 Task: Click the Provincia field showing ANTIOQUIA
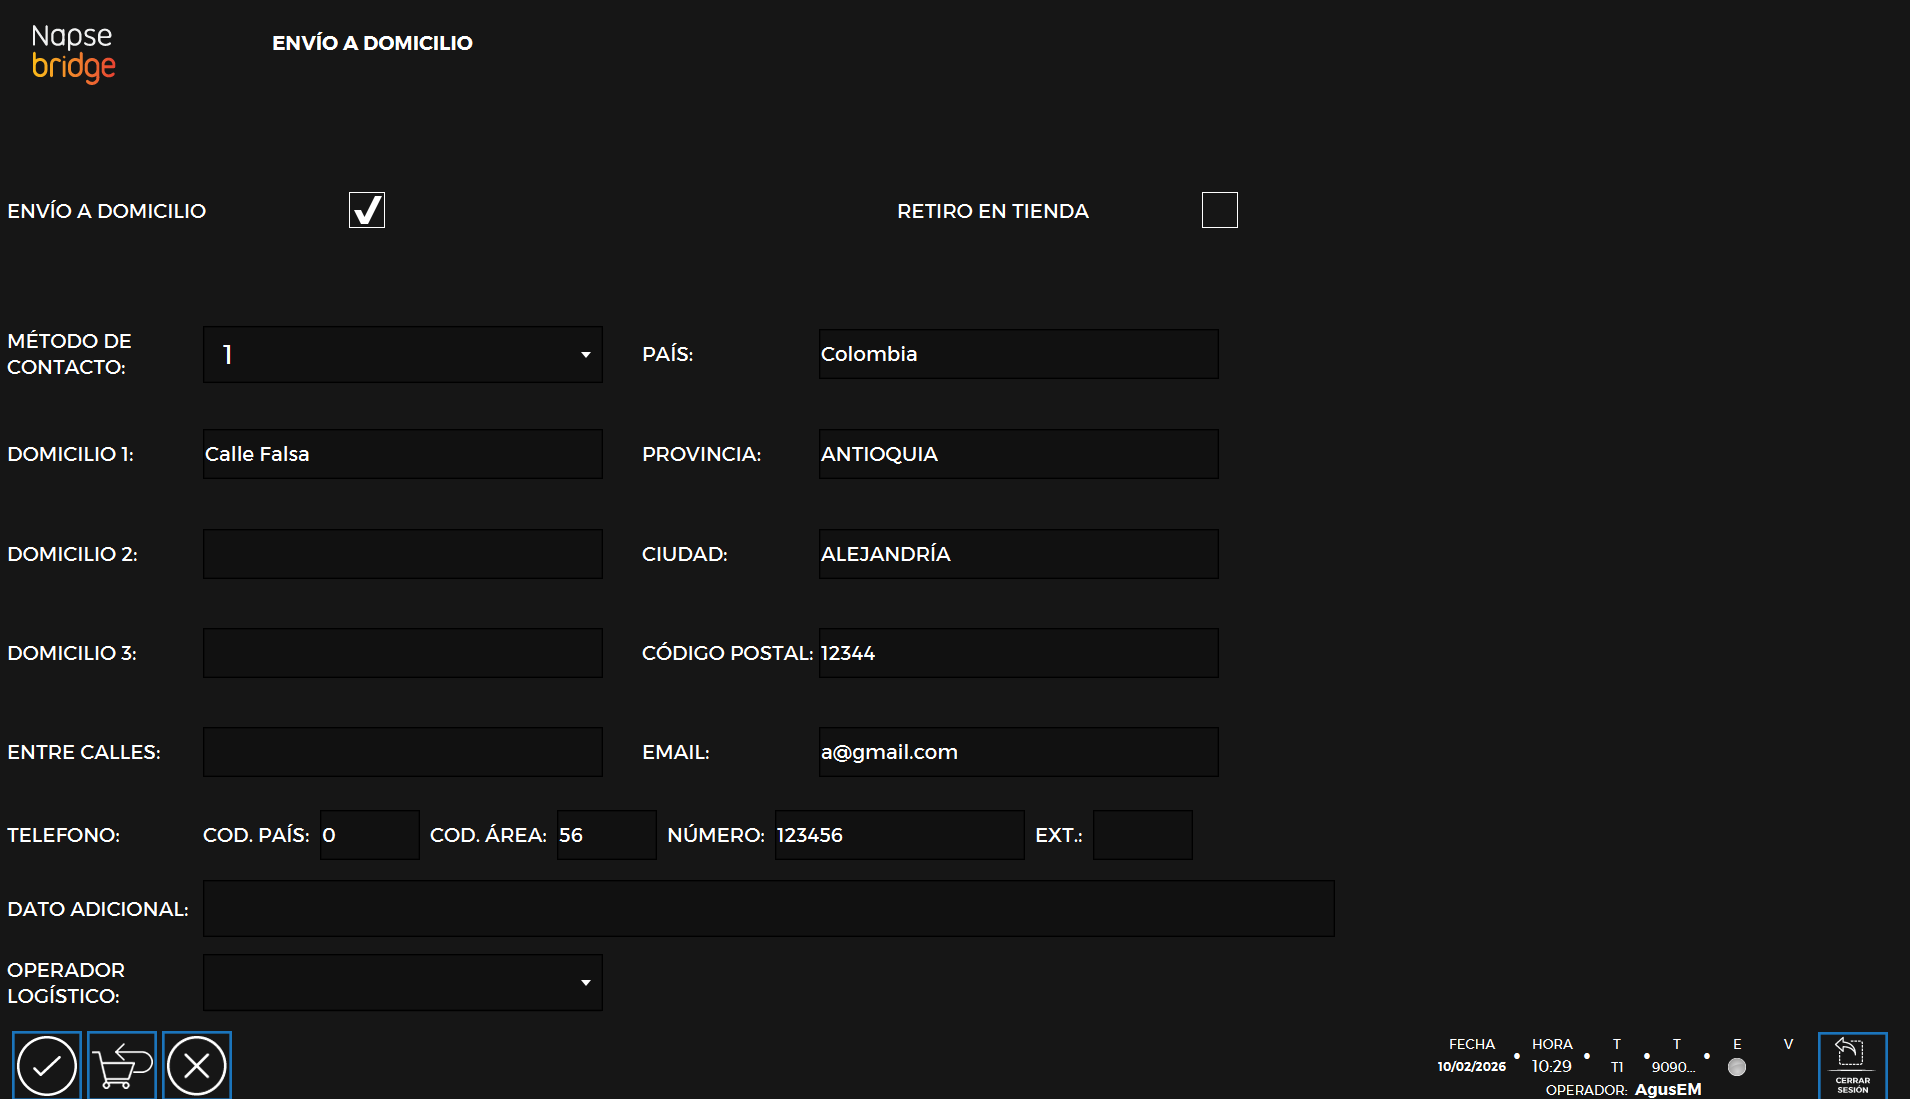[1018, 454]
